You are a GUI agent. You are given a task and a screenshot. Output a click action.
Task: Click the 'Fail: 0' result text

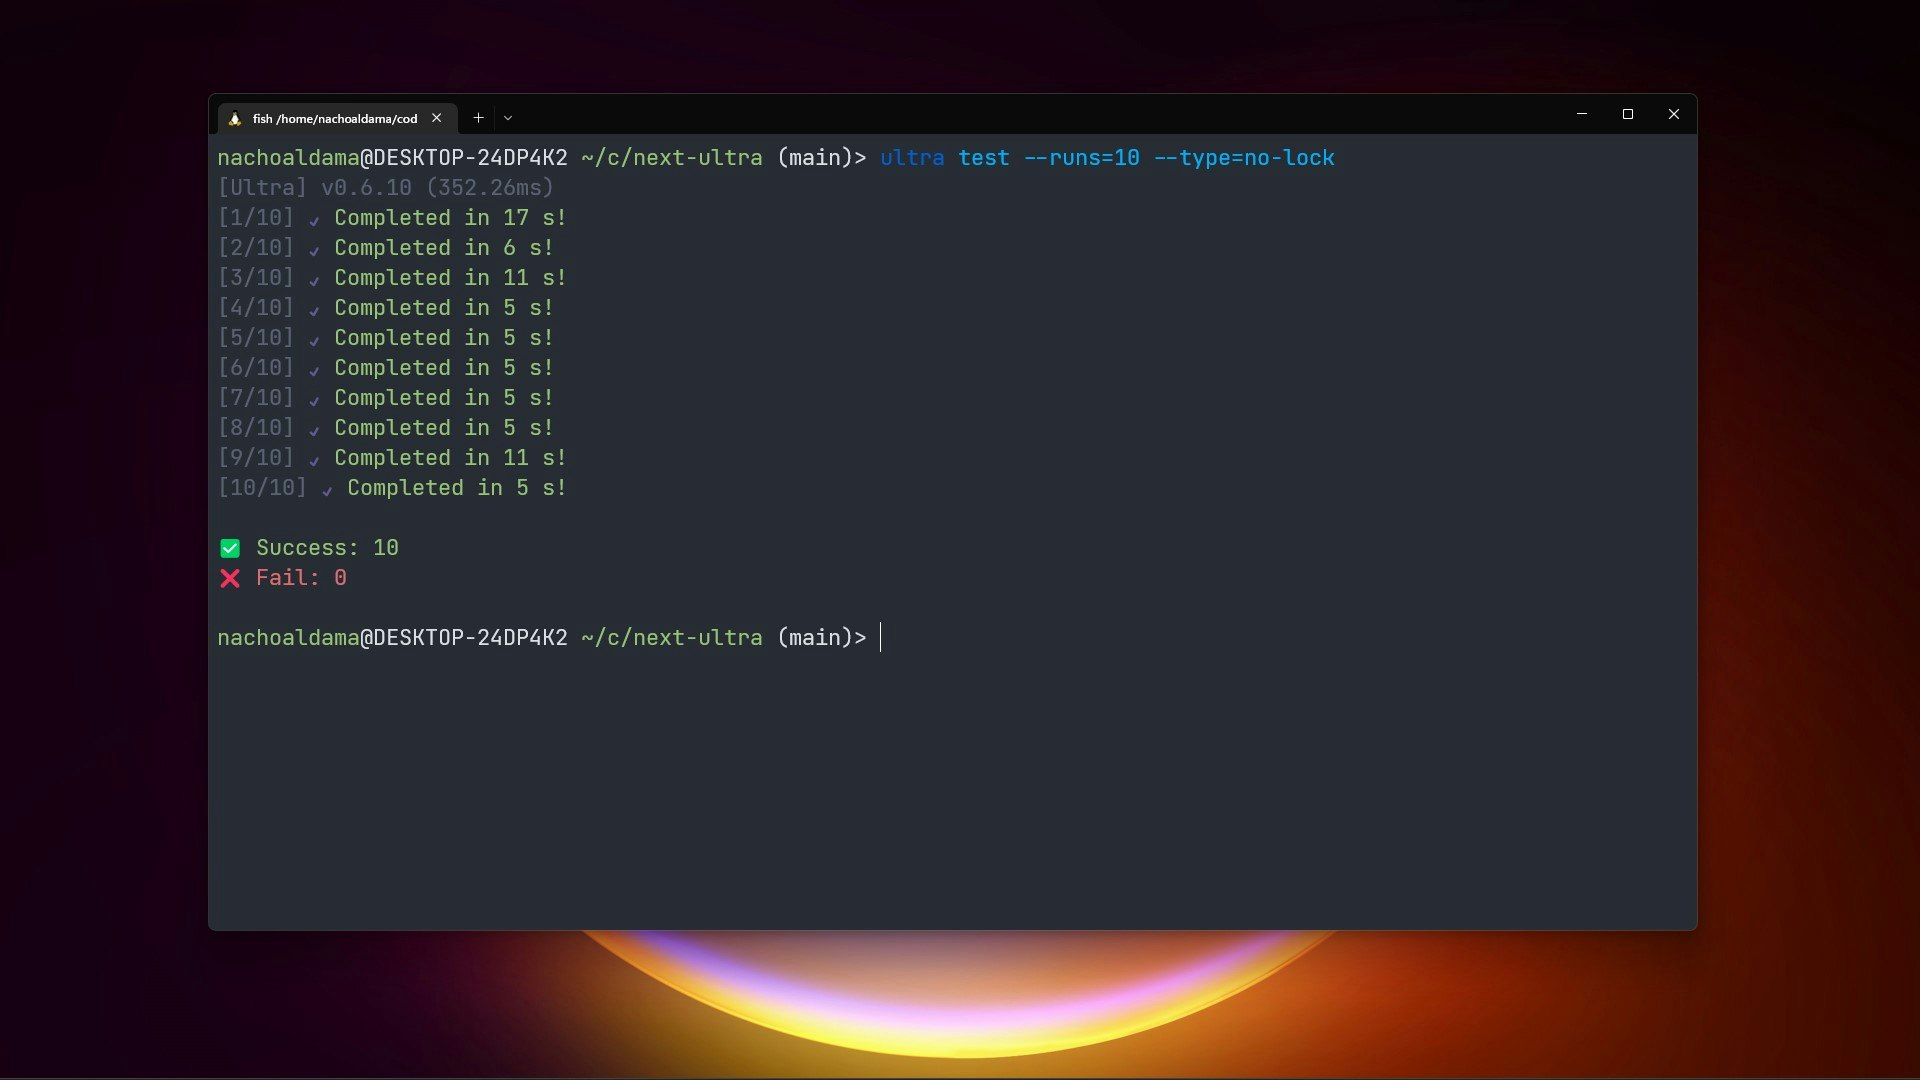pos(301,578)
